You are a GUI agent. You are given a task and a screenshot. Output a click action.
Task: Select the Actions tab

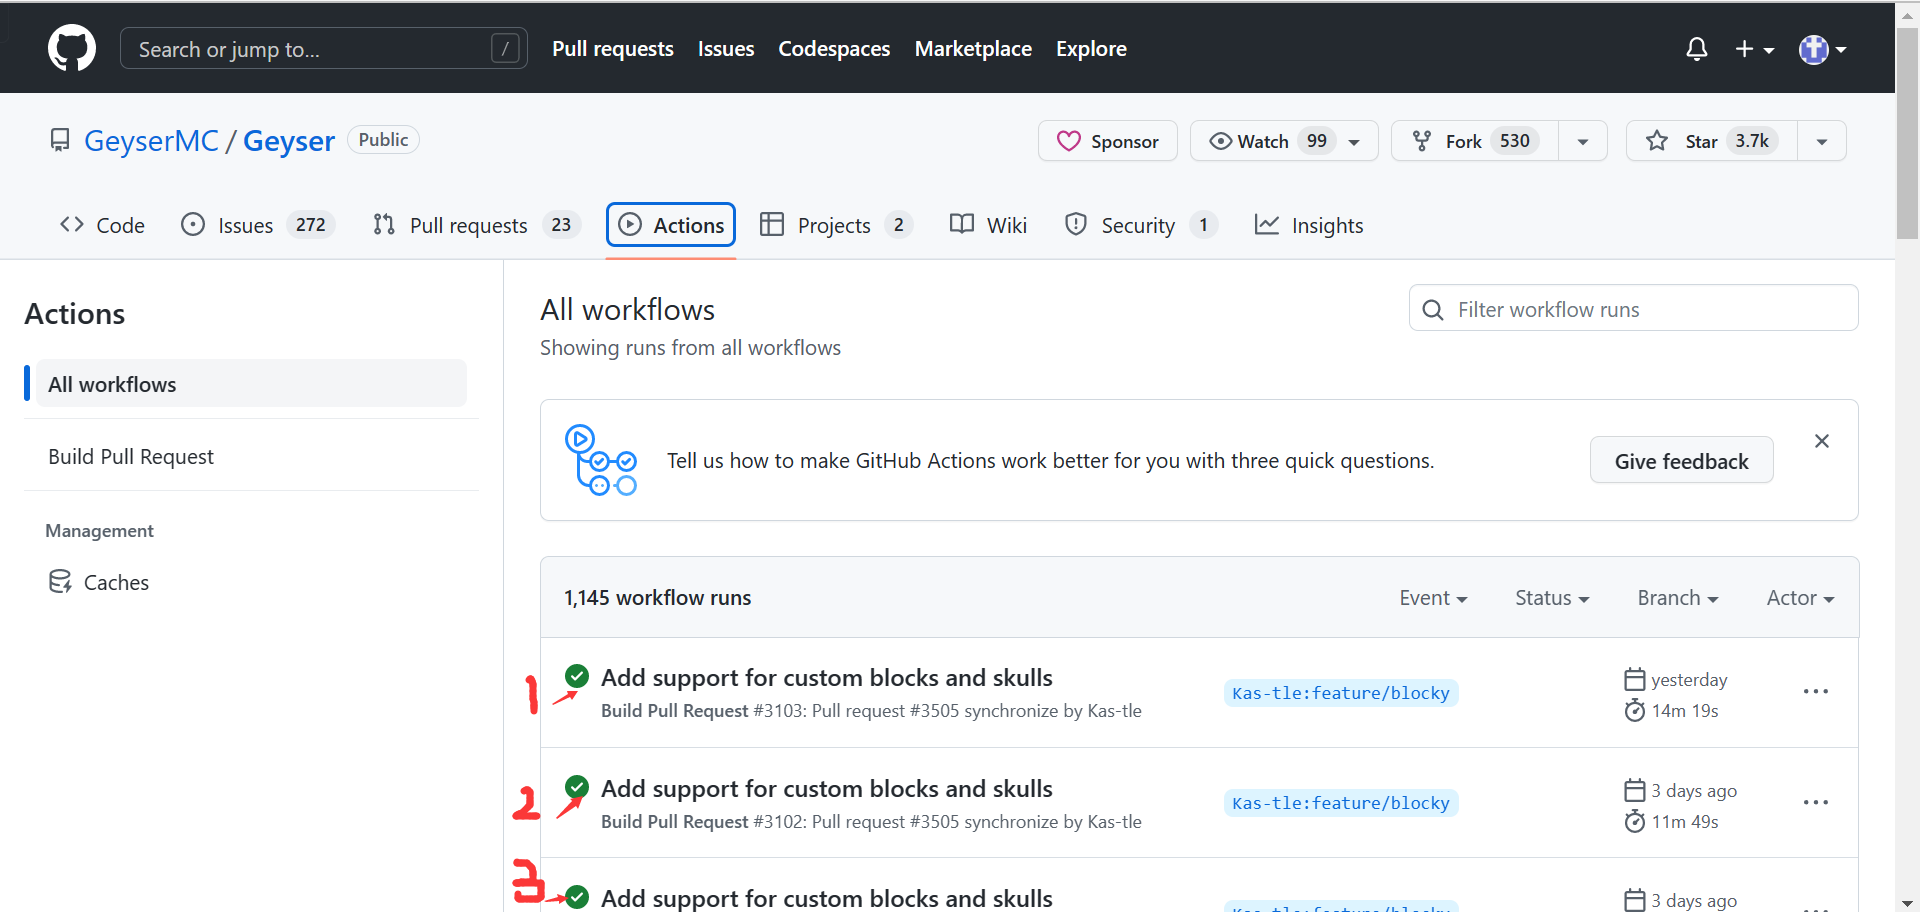point(671,225)
